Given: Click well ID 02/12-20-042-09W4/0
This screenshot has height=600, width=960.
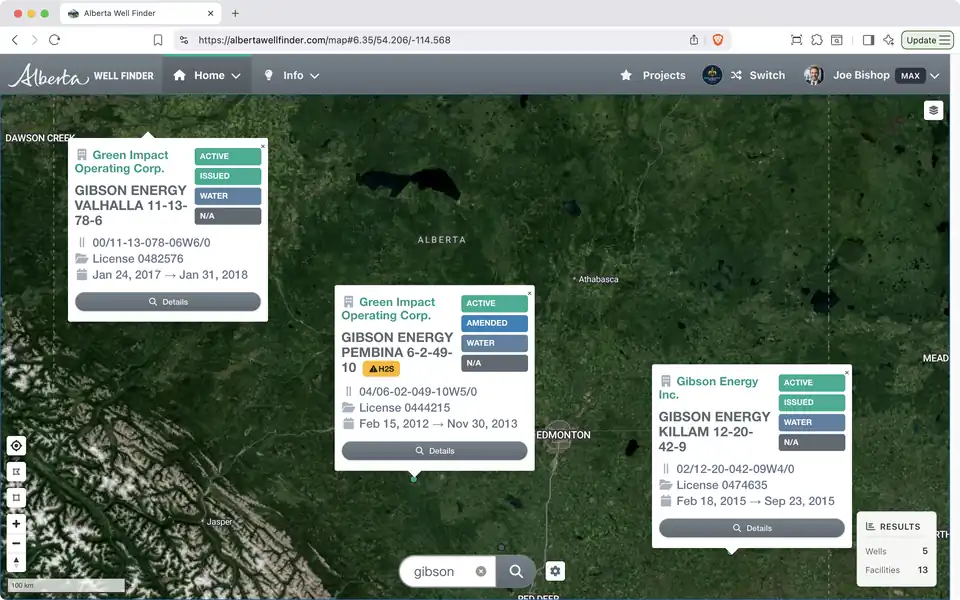Looking at the screenshot, I should [735, 469].
